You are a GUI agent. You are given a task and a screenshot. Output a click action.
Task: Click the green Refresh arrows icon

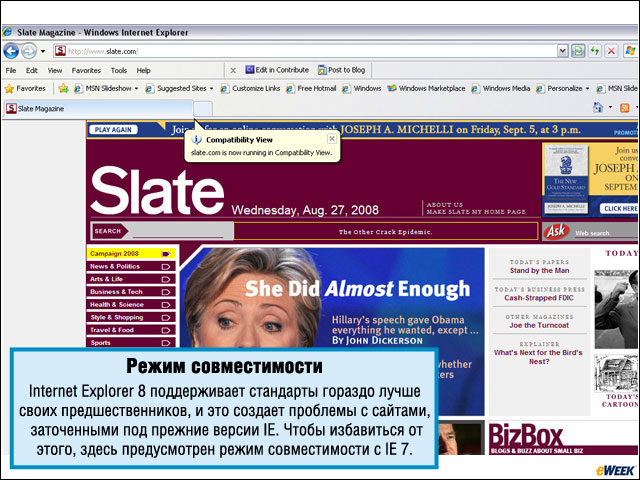tap(595, 51)
